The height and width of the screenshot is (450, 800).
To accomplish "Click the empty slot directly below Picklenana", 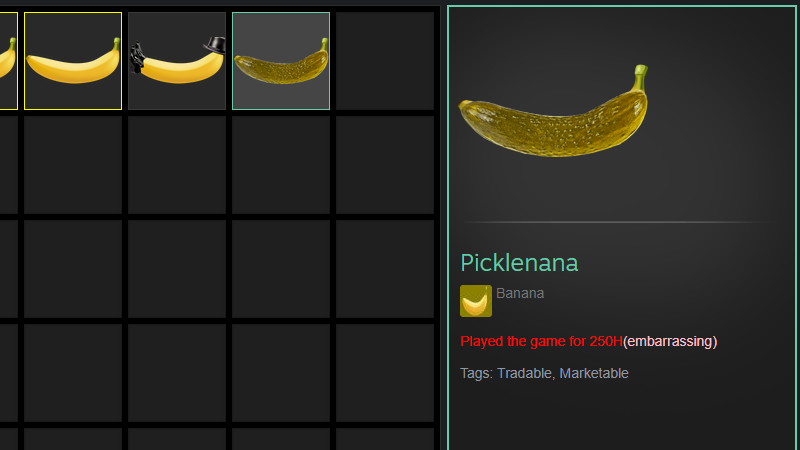I will point(281,165).
